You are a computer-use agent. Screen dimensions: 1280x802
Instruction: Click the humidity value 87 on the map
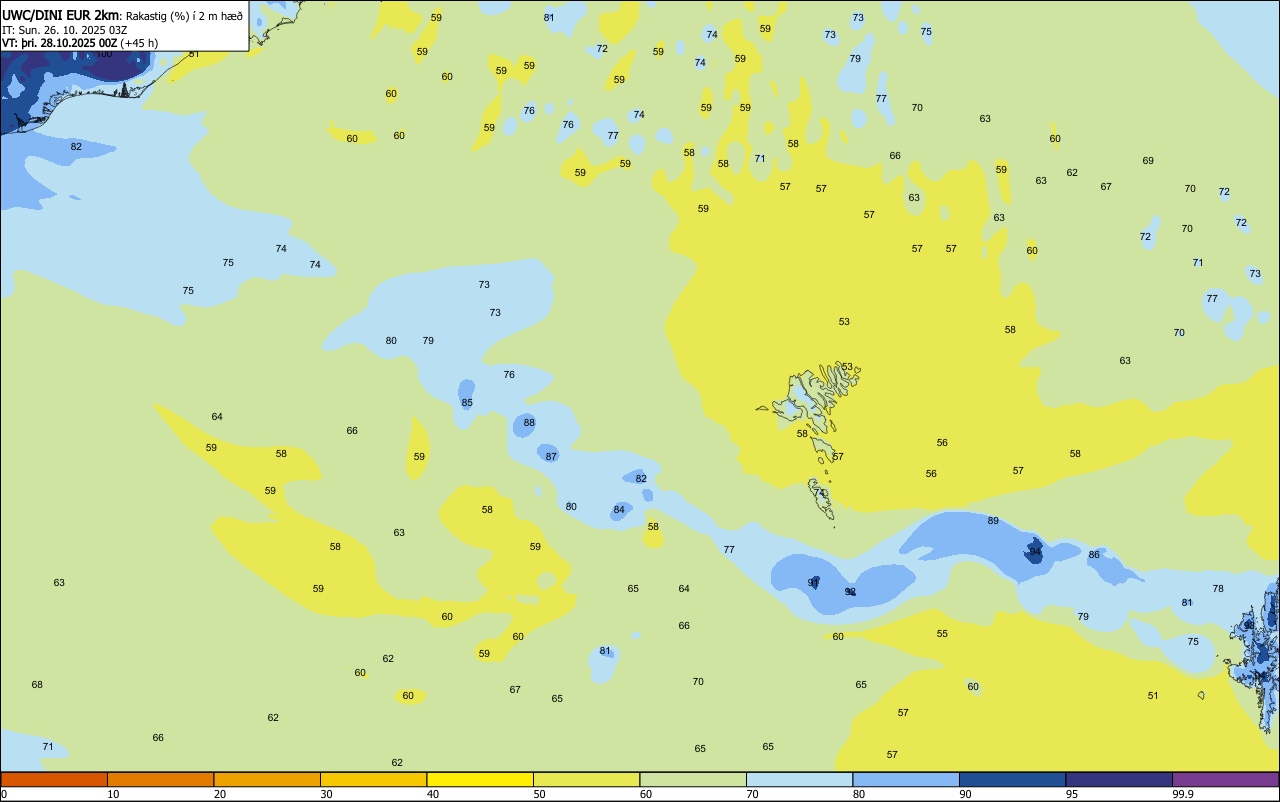tap(551, 457)
